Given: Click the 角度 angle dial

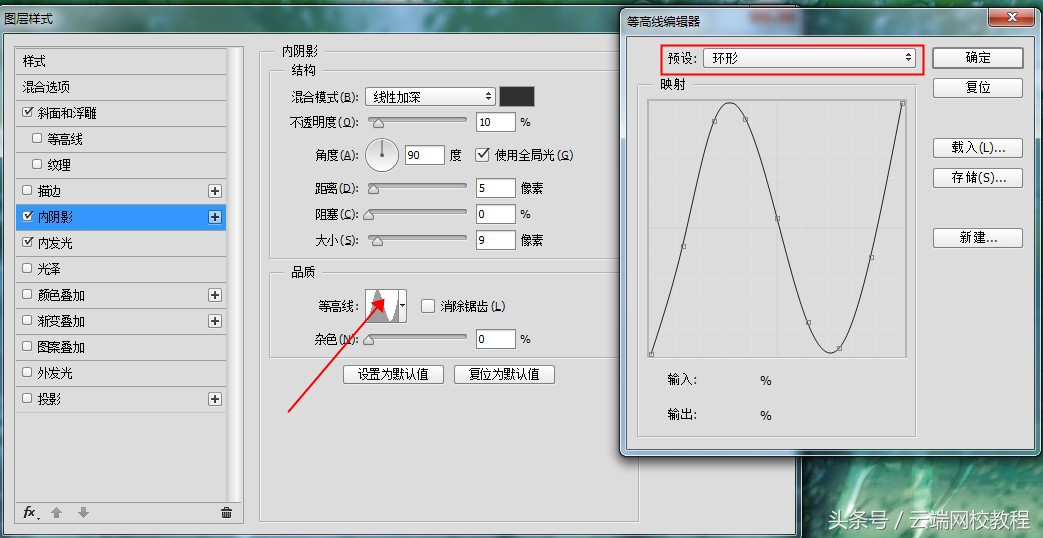Looking at the screenshot, I should click(382, 155).
